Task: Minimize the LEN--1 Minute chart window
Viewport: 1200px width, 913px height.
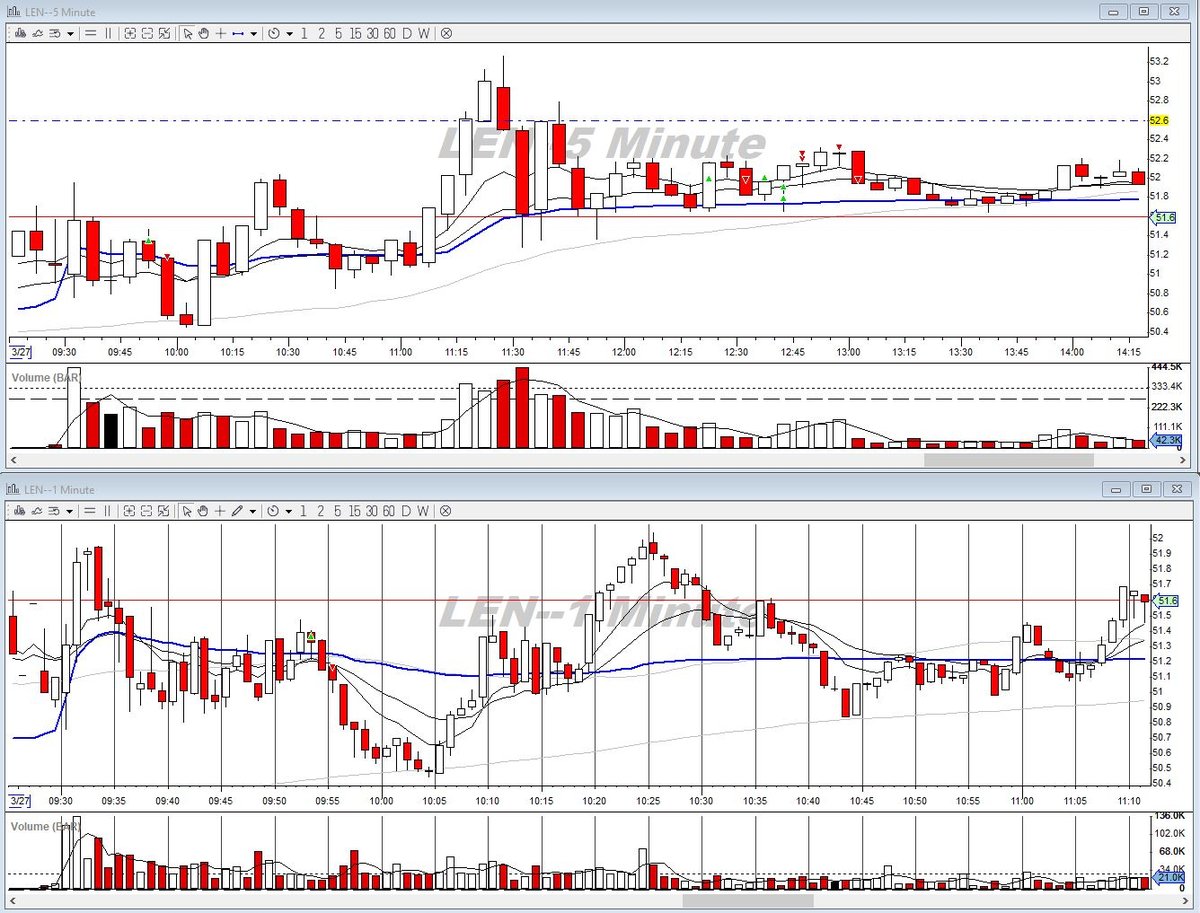Action: [x=1115, y=489]
